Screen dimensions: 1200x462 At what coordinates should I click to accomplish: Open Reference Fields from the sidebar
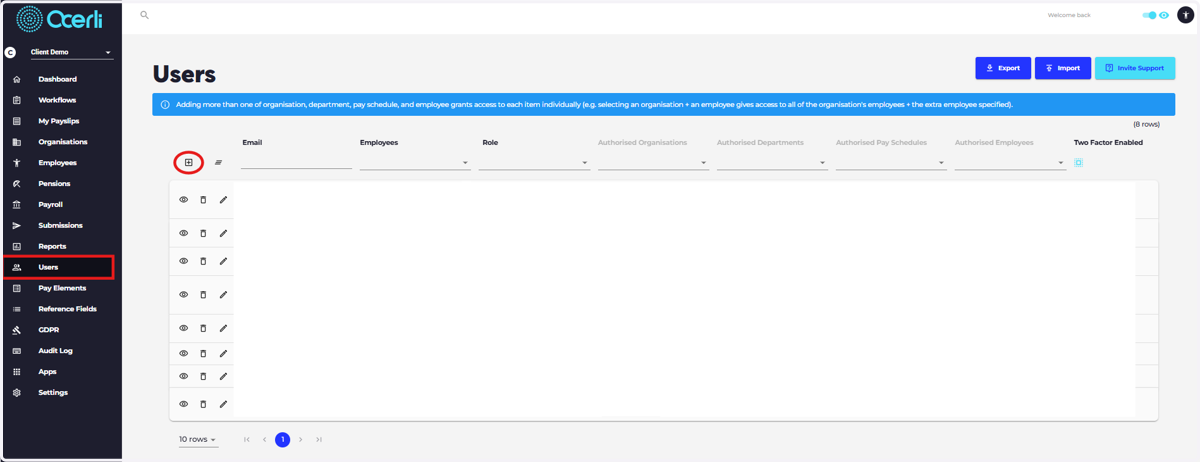click(x=67, y=309)
